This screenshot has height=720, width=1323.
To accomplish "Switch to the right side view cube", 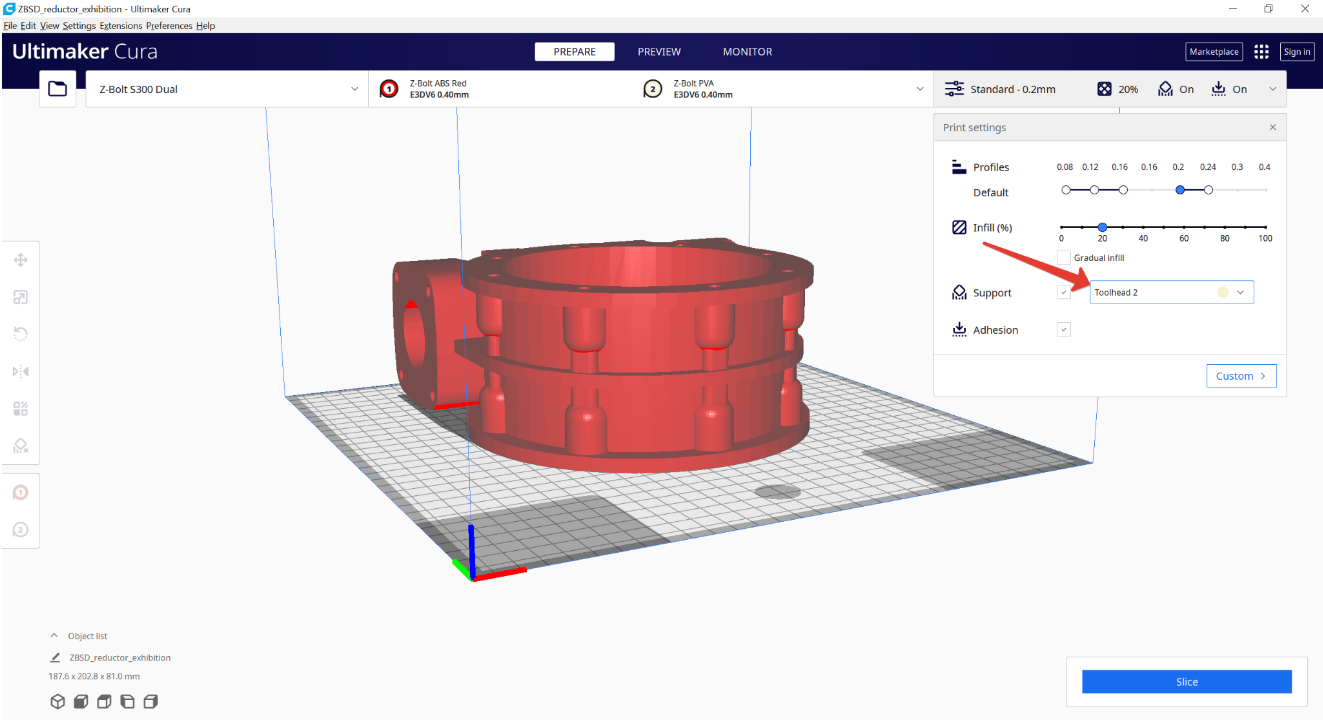I will (x=150, y=702).
